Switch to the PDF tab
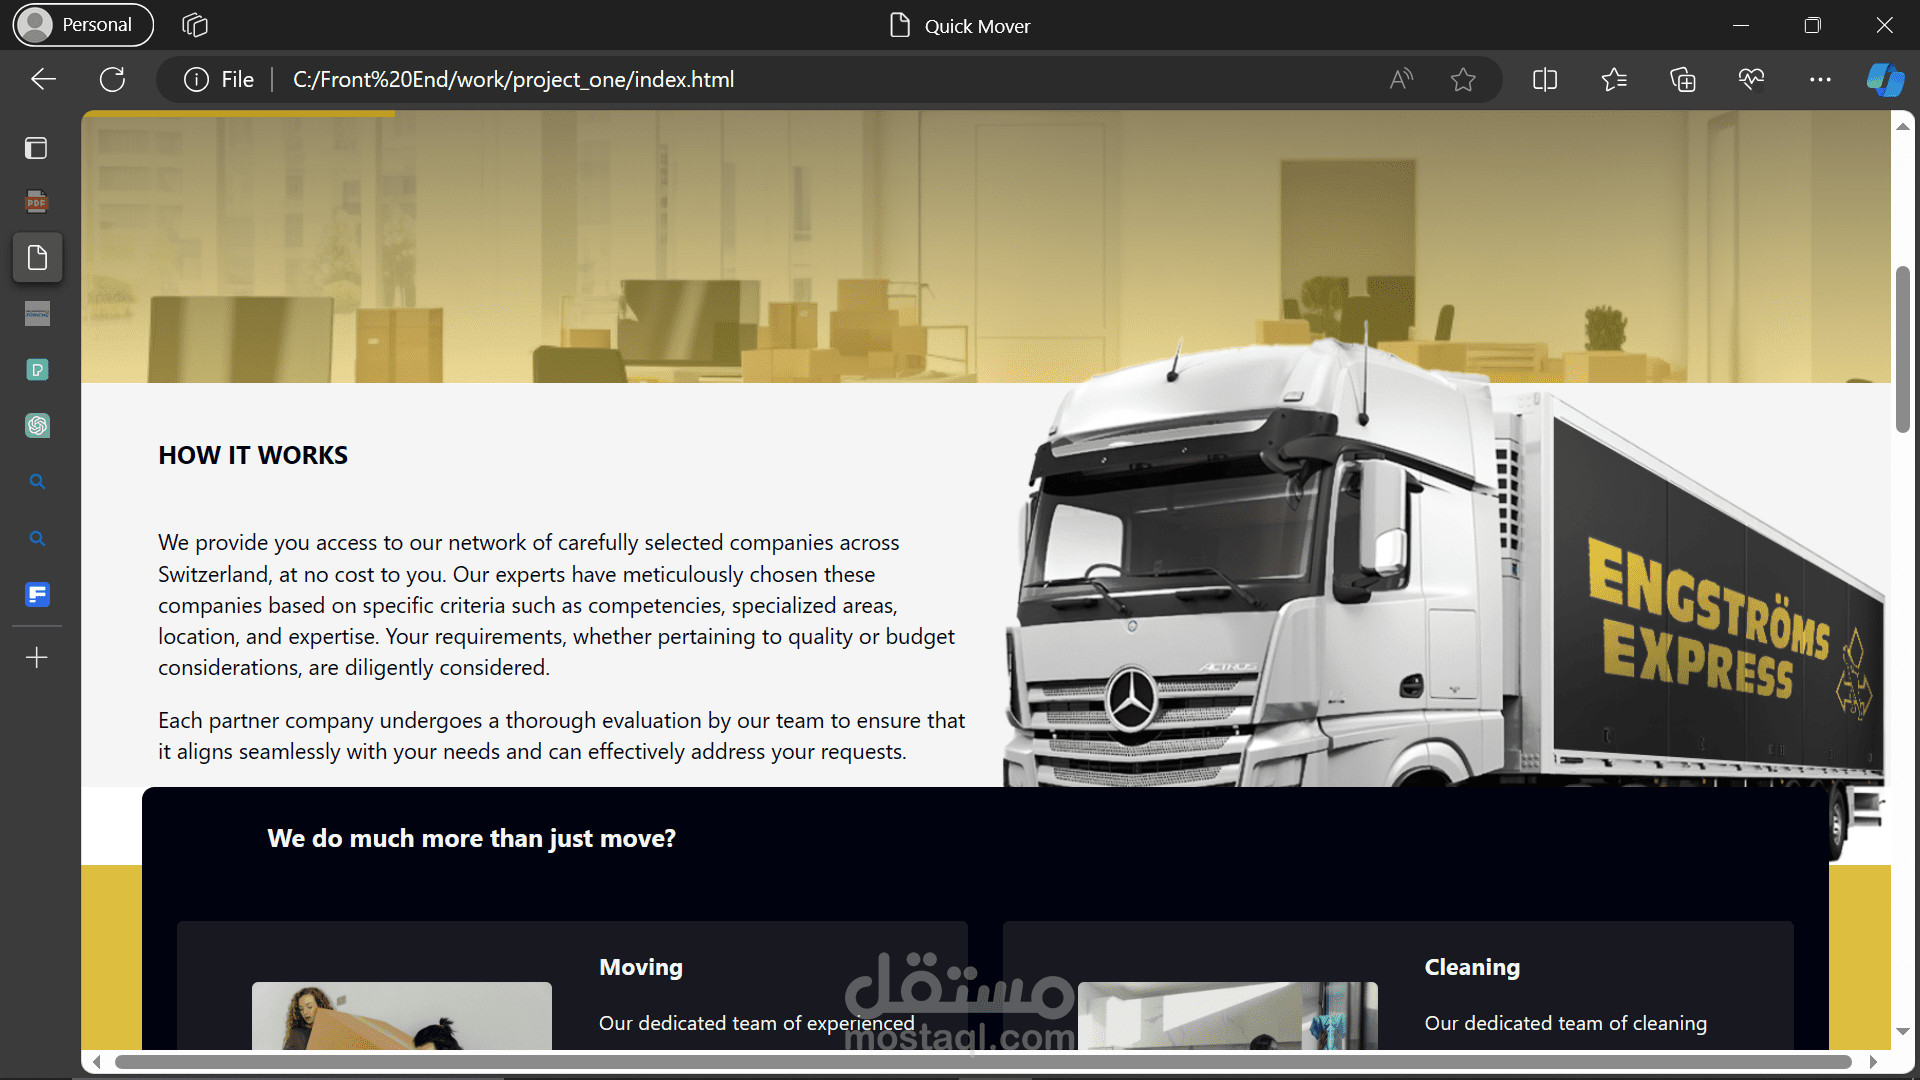Image resolution: width=1920 pixels, height=1080 pixels. 37,202
